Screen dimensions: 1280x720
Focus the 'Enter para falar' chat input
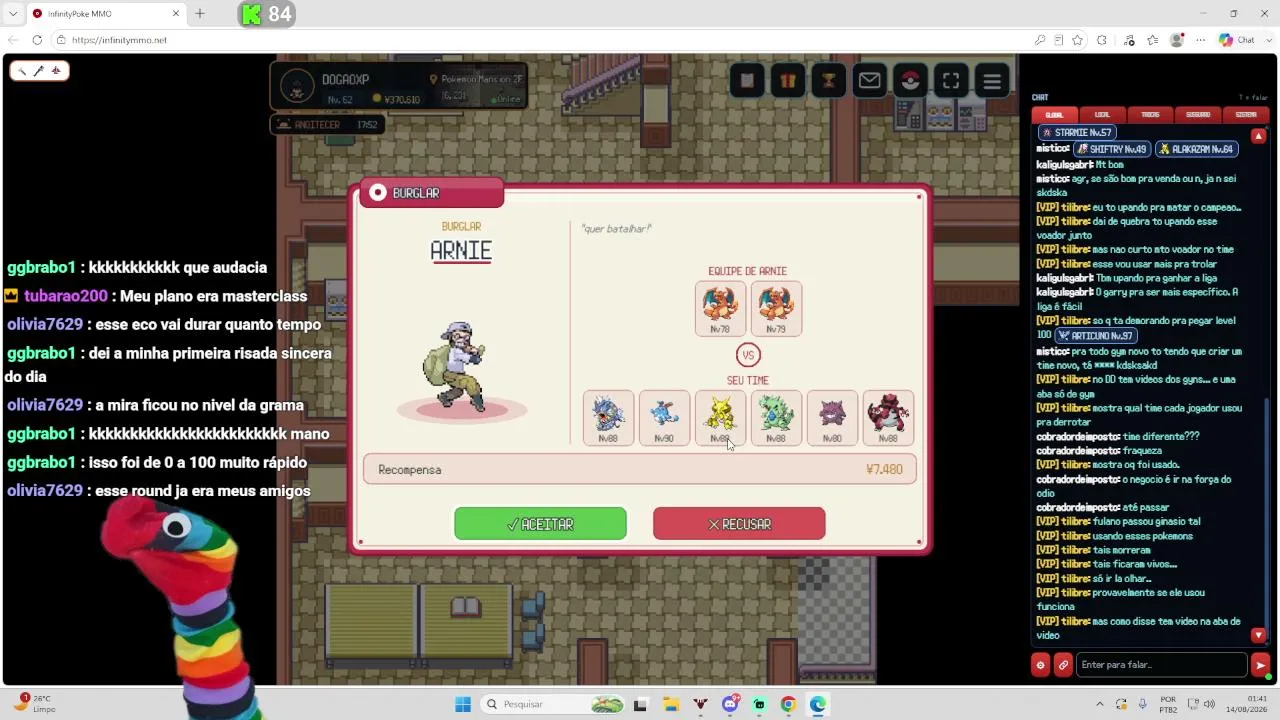(1161, 665)
